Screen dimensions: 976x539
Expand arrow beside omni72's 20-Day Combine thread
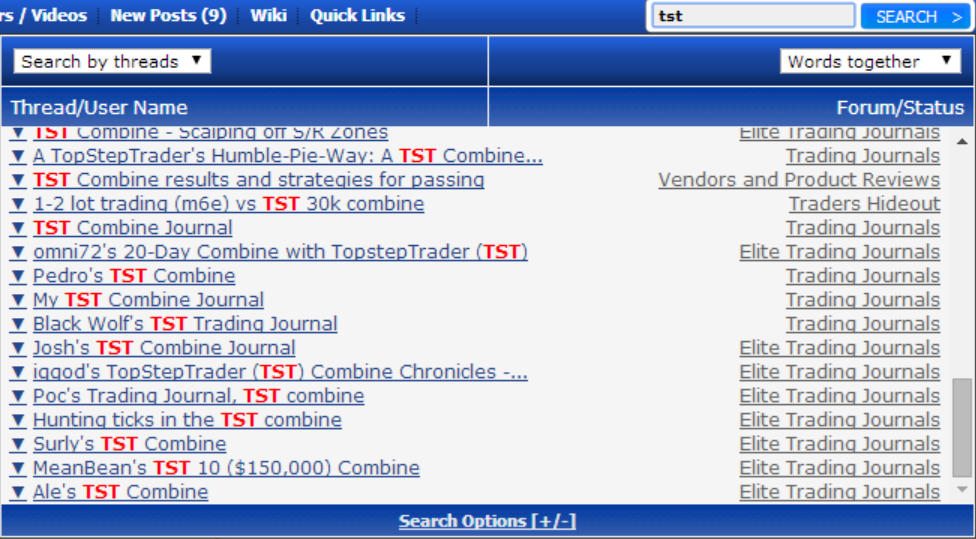click(17, 252)
